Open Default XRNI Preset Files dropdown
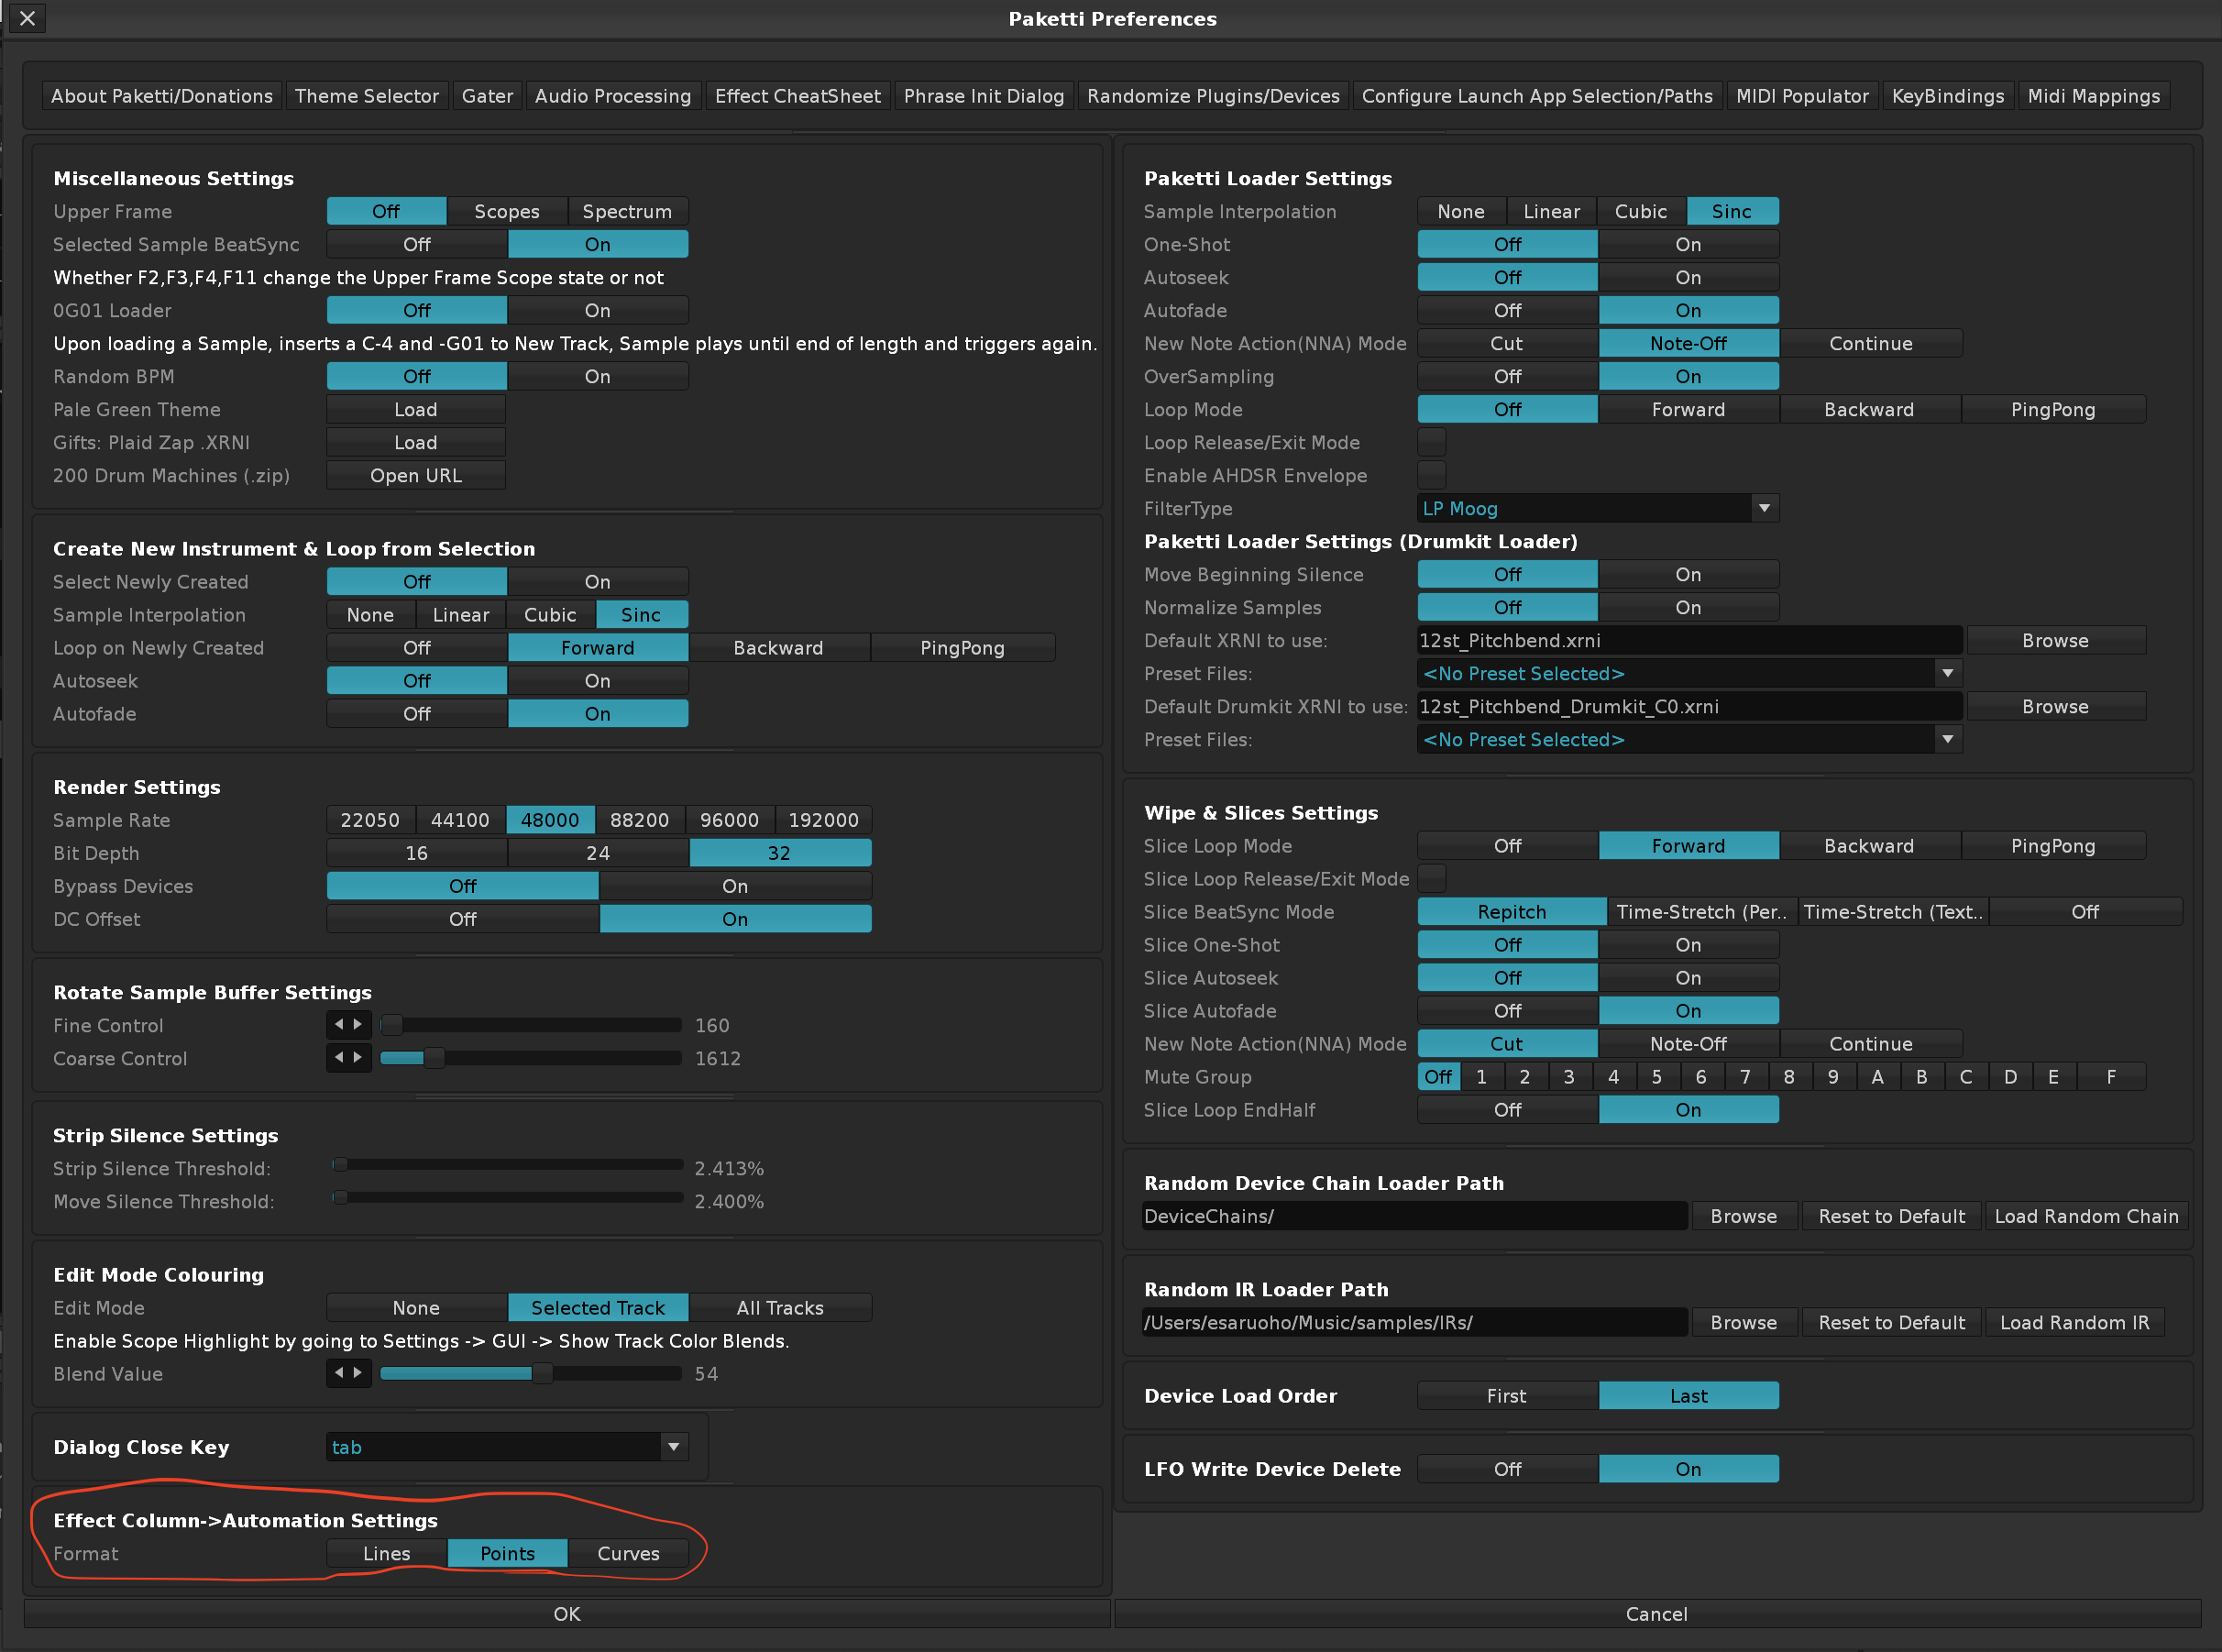The height and width of the screenshot is (1652, 2222). point(1947,673)
